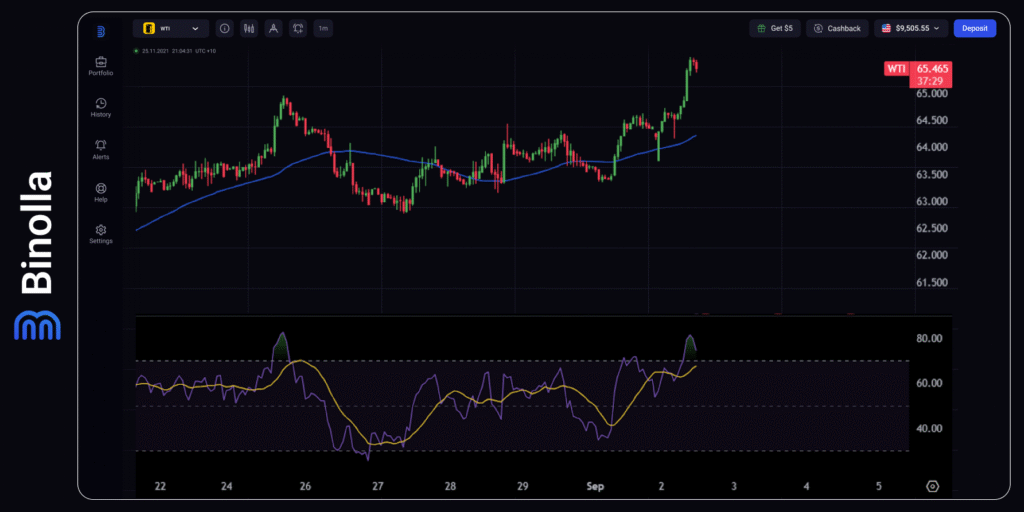1024x512 pixels.
Task: Click the Binolla logo in top bar
Action: tap(101, 31)
